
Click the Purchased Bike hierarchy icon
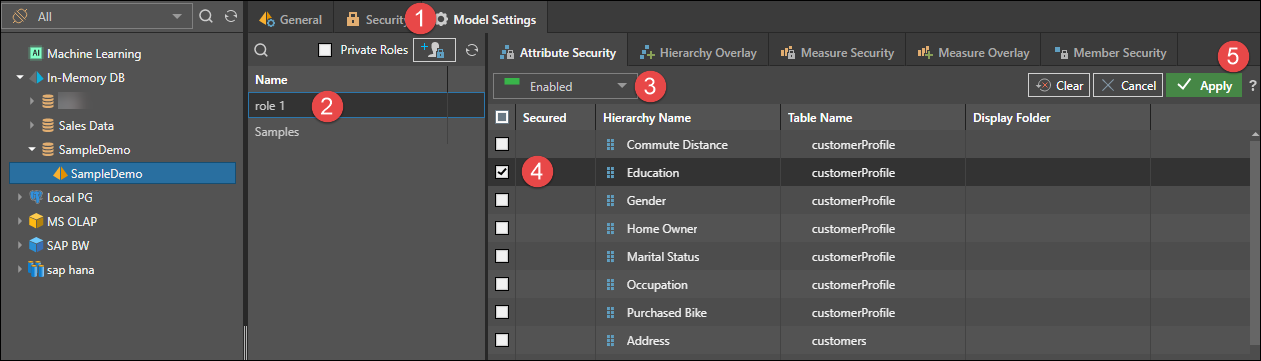pyautogui.click(x=609, y=313)
